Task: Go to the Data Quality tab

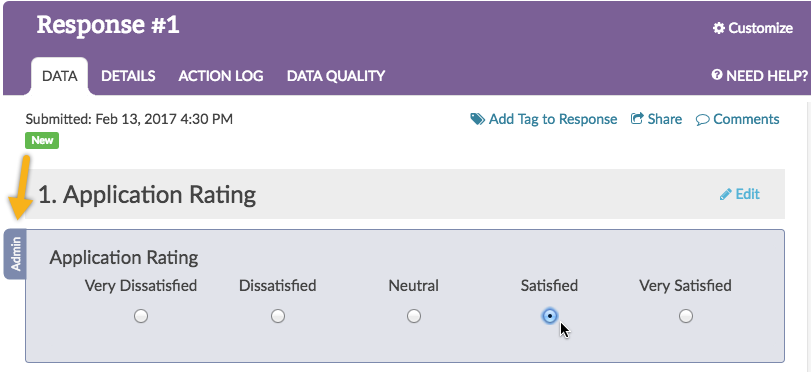Action: coord(336,76)
